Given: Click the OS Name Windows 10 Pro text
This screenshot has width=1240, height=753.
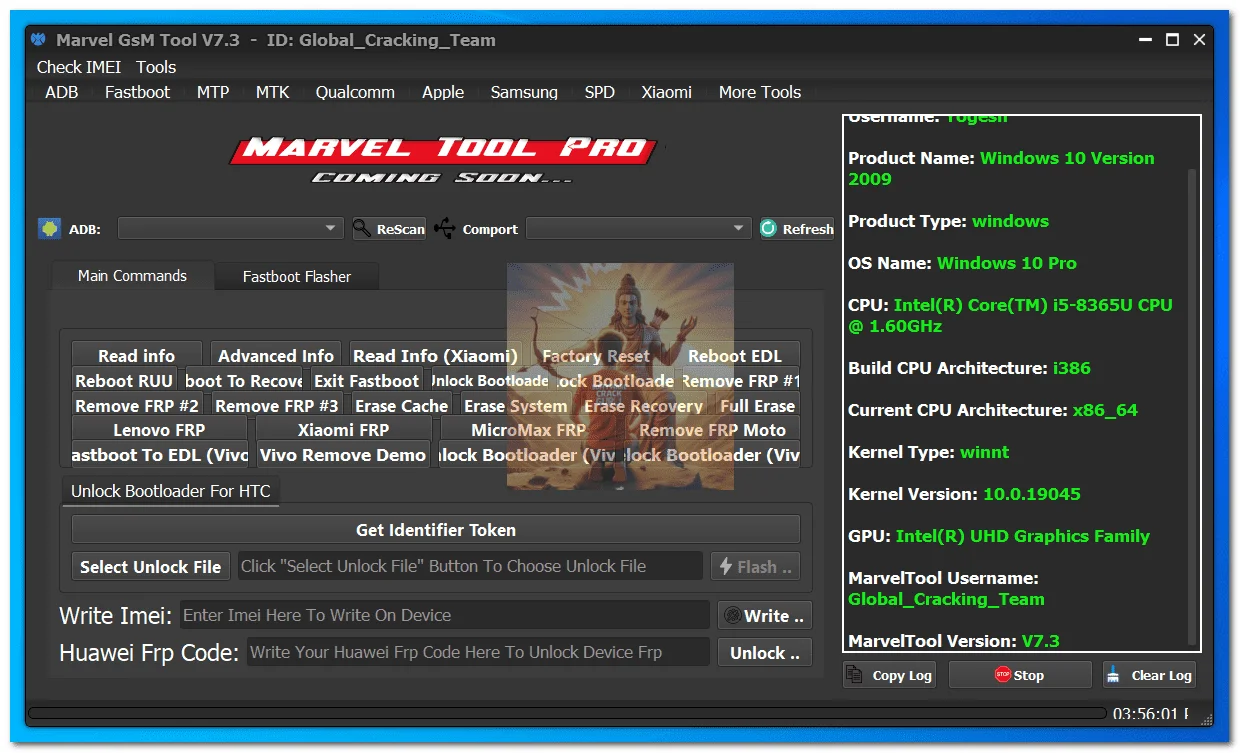Looking at the screenshot, I should click(962, 263).
